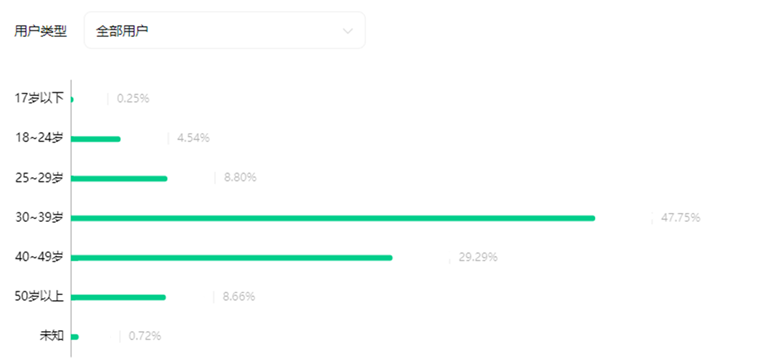This screenshot has width=772, height=363.
Task: Click the 0.25% value label
Action: click(x=133, y=99)
